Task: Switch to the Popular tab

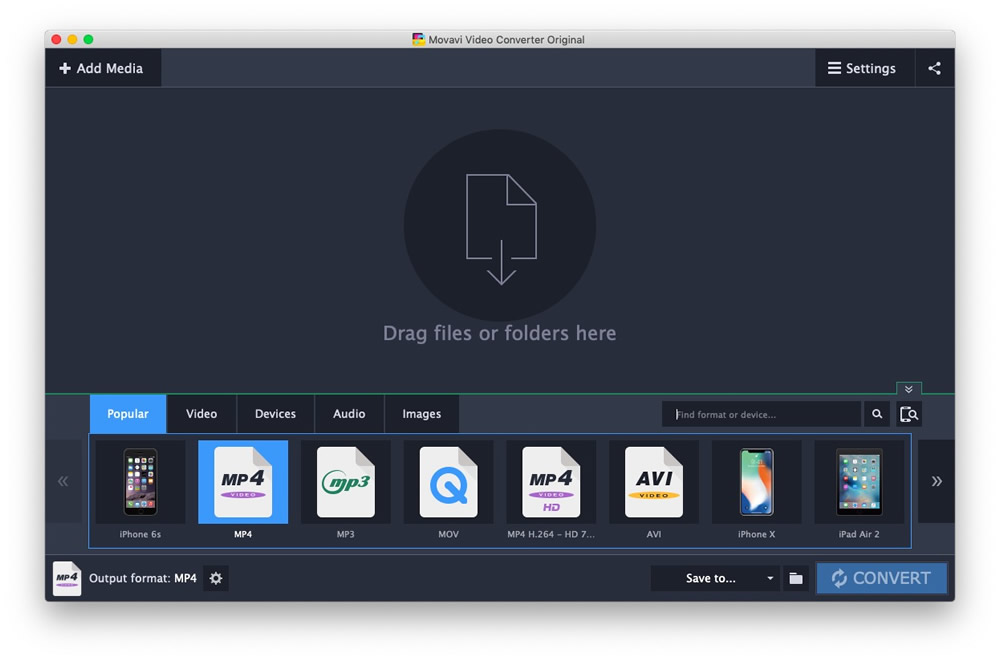Action: pos(128,413)
